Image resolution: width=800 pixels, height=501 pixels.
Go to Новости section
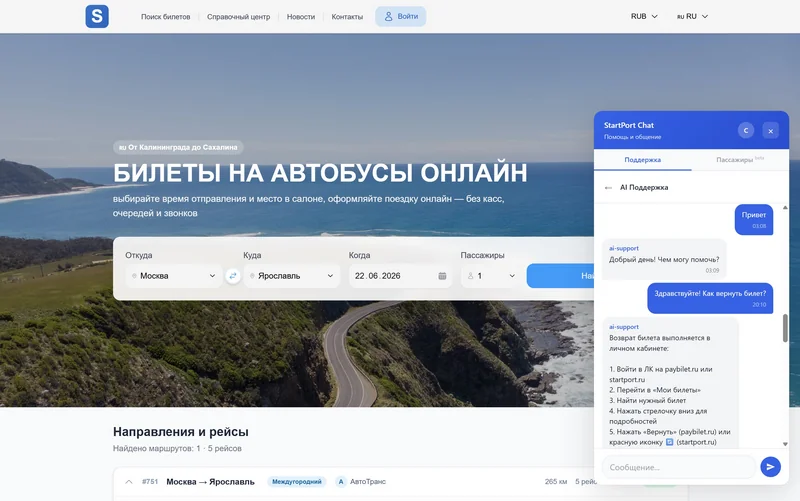301,17
